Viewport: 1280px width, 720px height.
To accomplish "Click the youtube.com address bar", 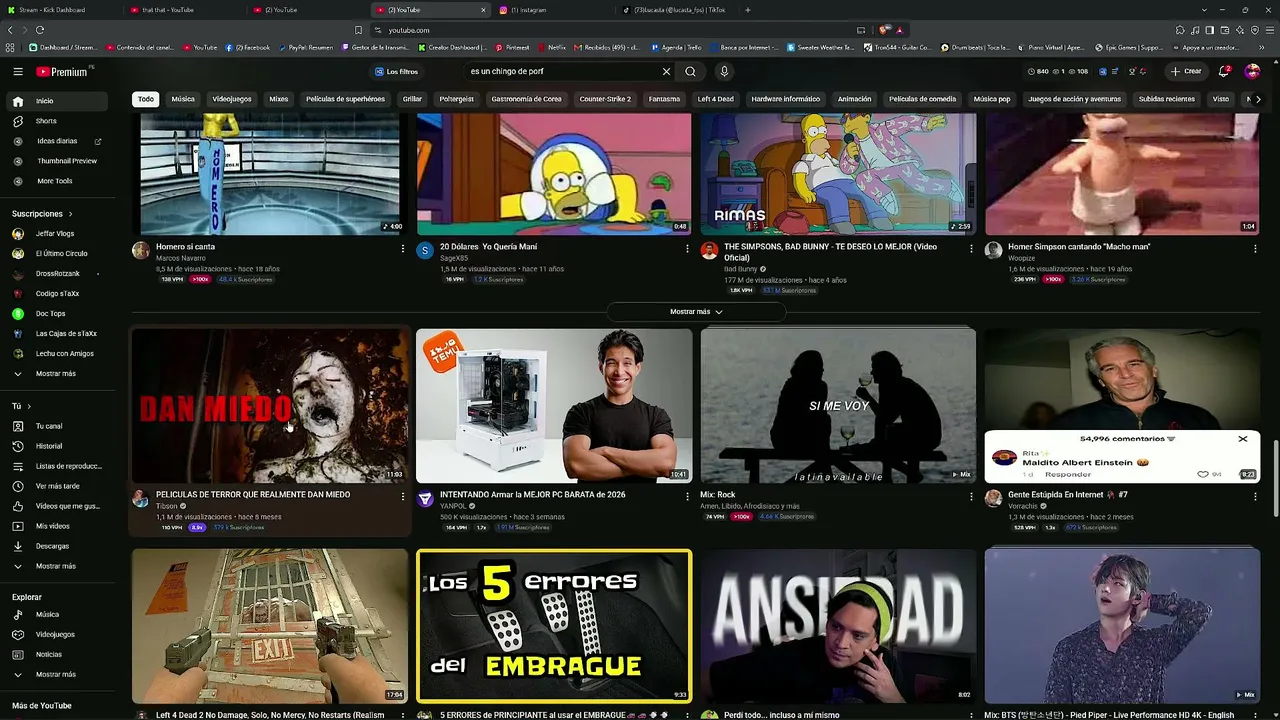I will [610, 30].
